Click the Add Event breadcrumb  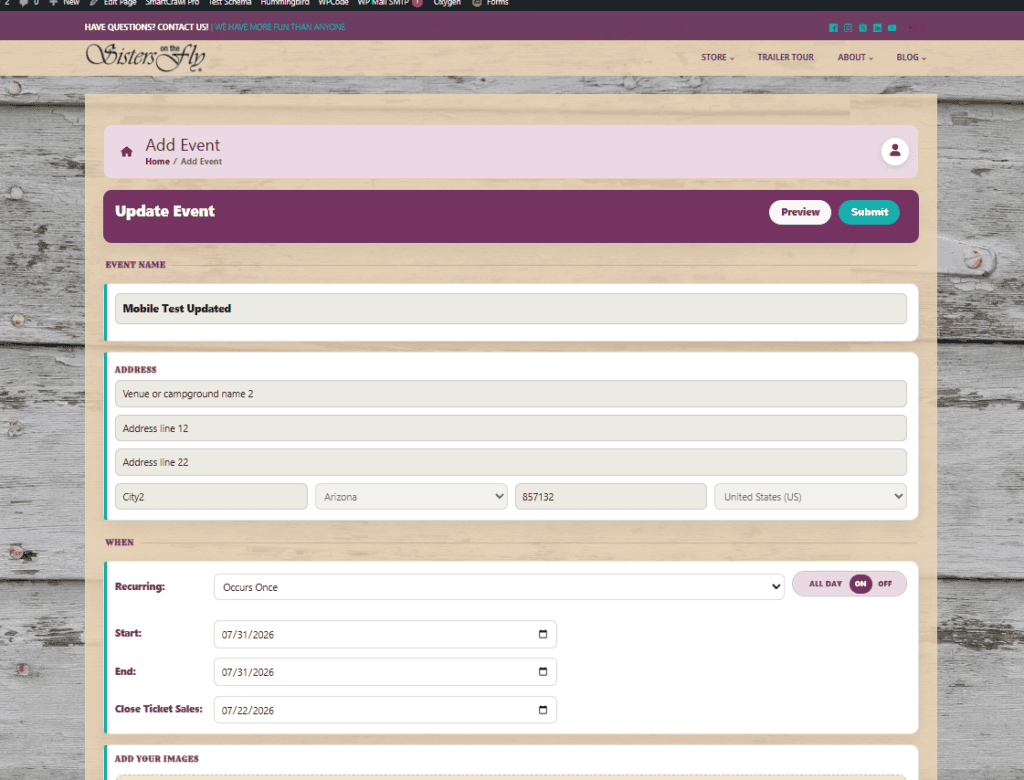pos(201,161)
